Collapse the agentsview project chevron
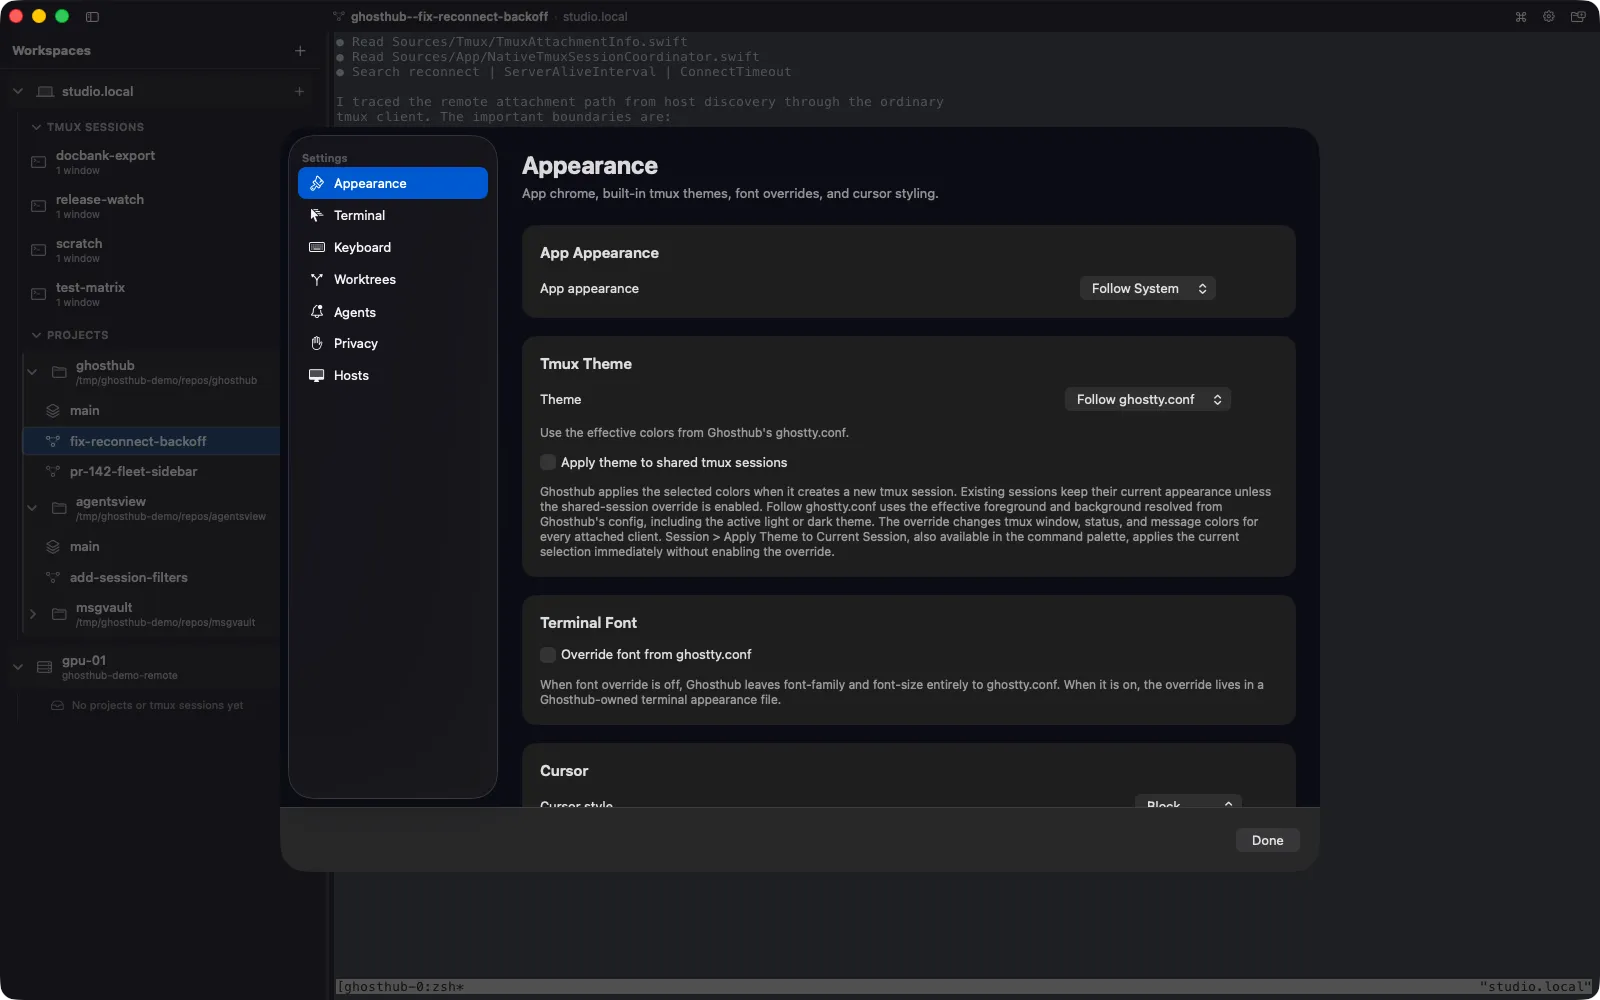This screenshot has width=1600, height=1000. click(x=32, y=508)
